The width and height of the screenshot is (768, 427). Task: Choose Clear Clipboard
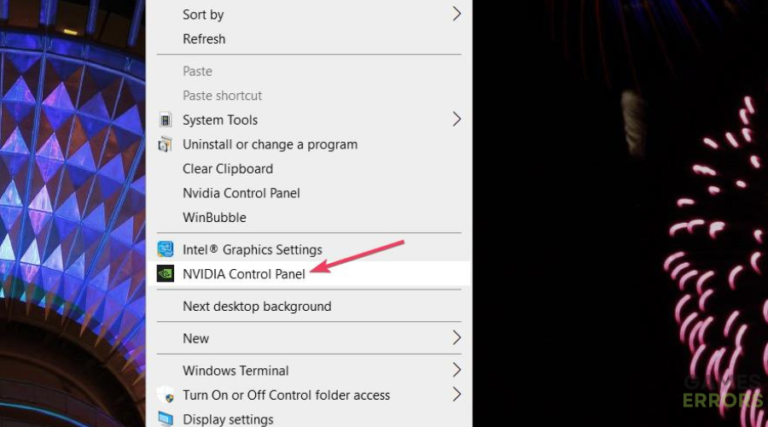pyautogui.click(x=227, y=169)
